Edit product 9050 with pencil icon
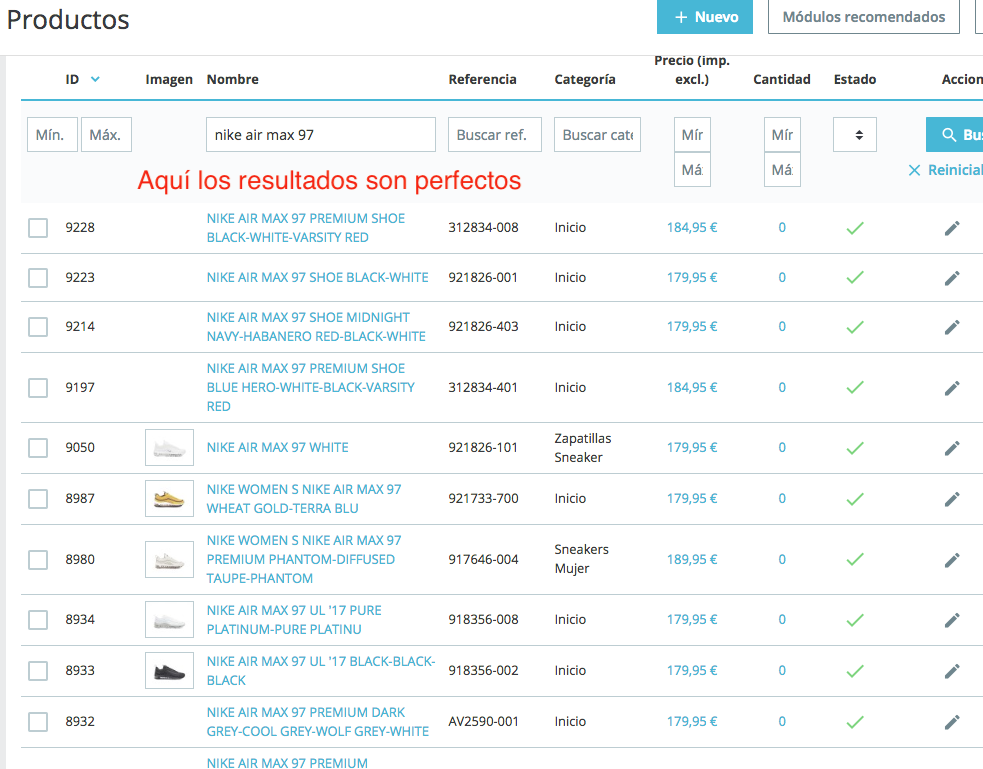The width and height of the screenshot is (983, 769). (x=952, y=448)
